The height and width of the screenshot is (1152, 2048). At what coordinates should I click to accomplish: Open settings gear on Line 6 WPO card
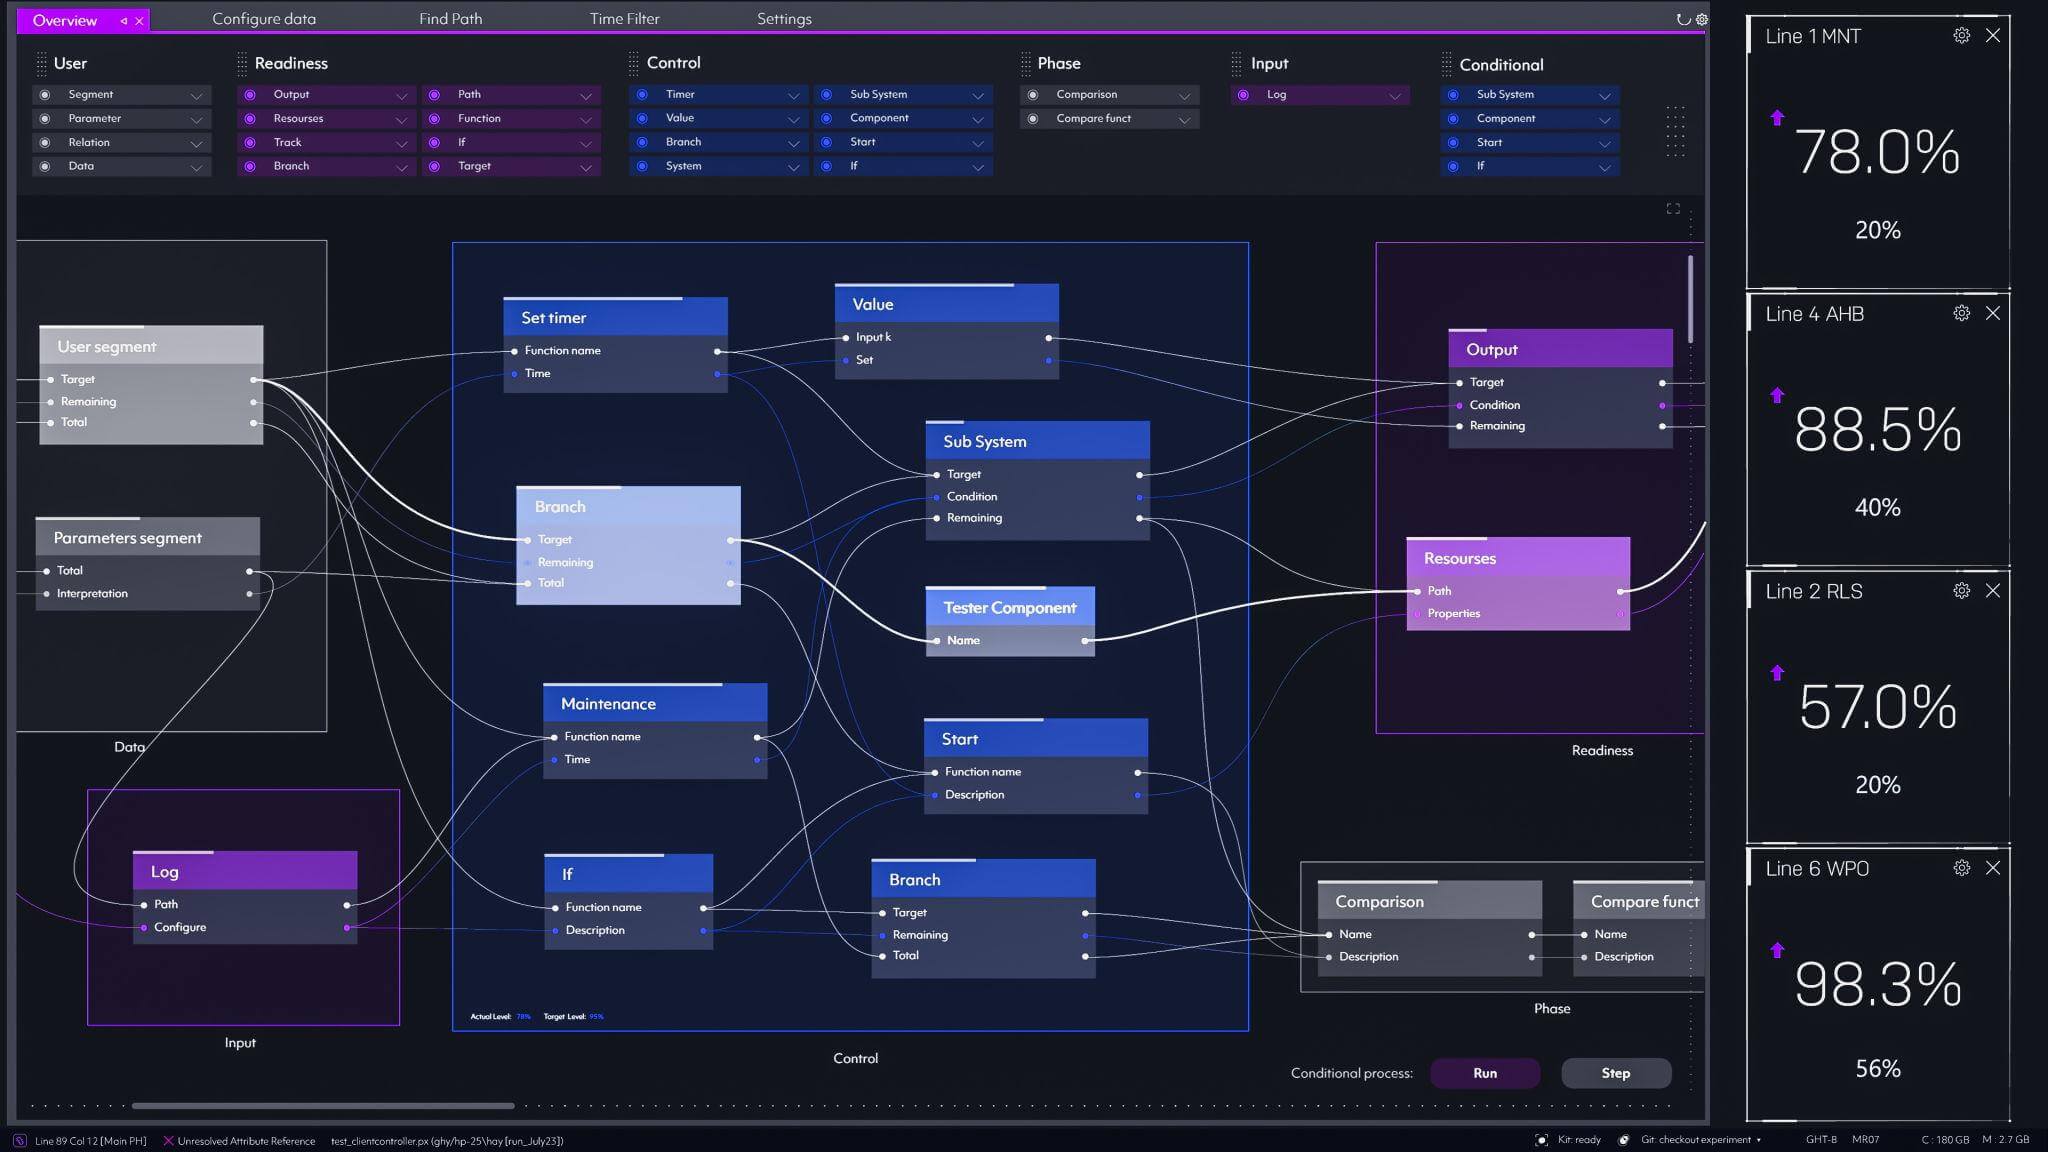pyautogui.click(x=1962, y=868)
